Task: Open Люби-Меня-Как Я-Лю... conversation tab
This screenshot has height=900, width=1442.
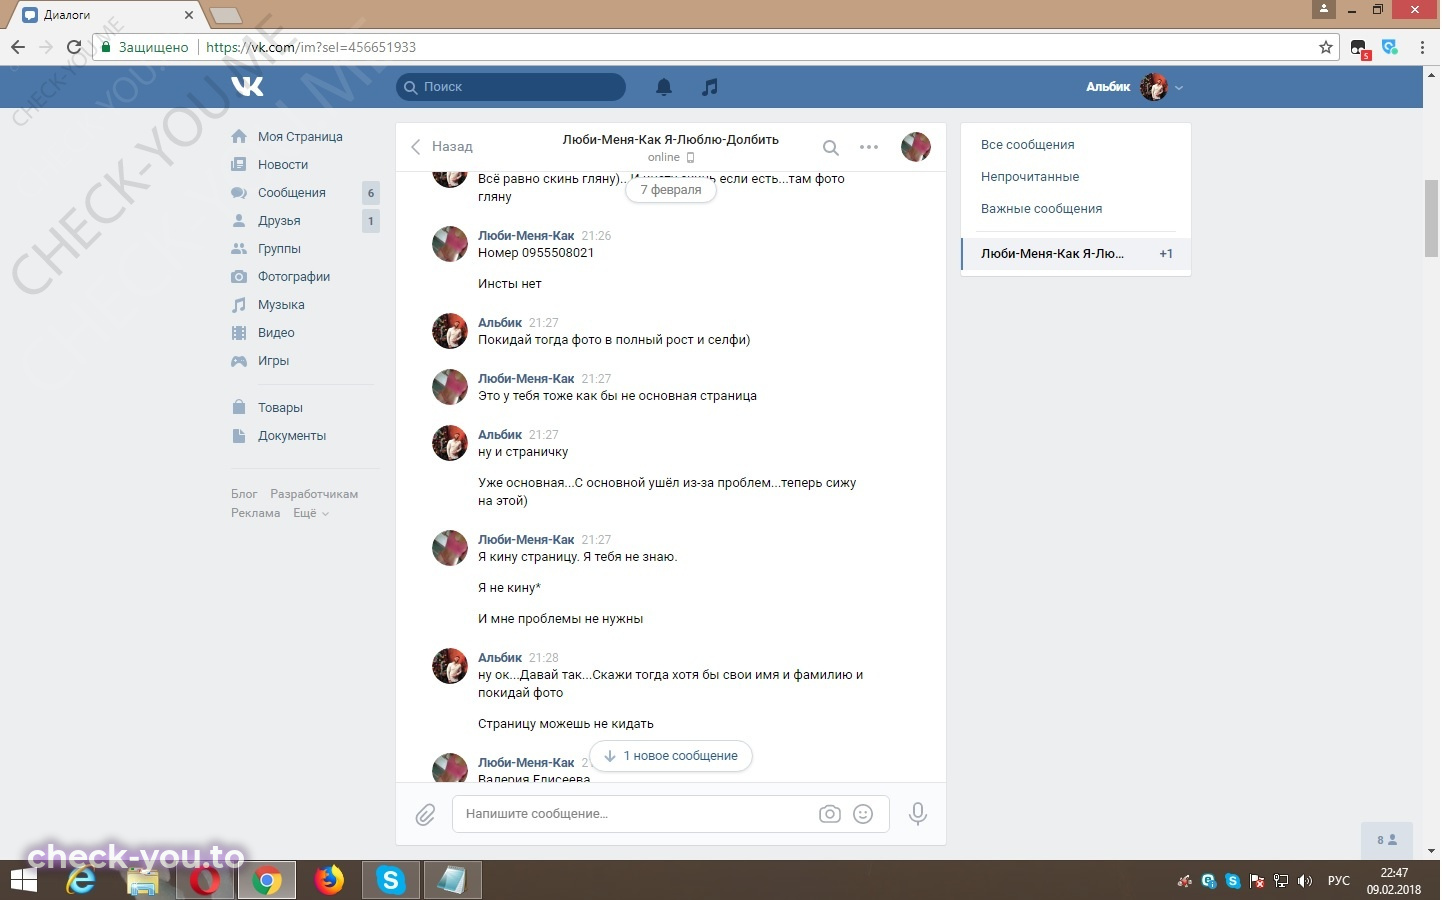Action: (1076, 254)
